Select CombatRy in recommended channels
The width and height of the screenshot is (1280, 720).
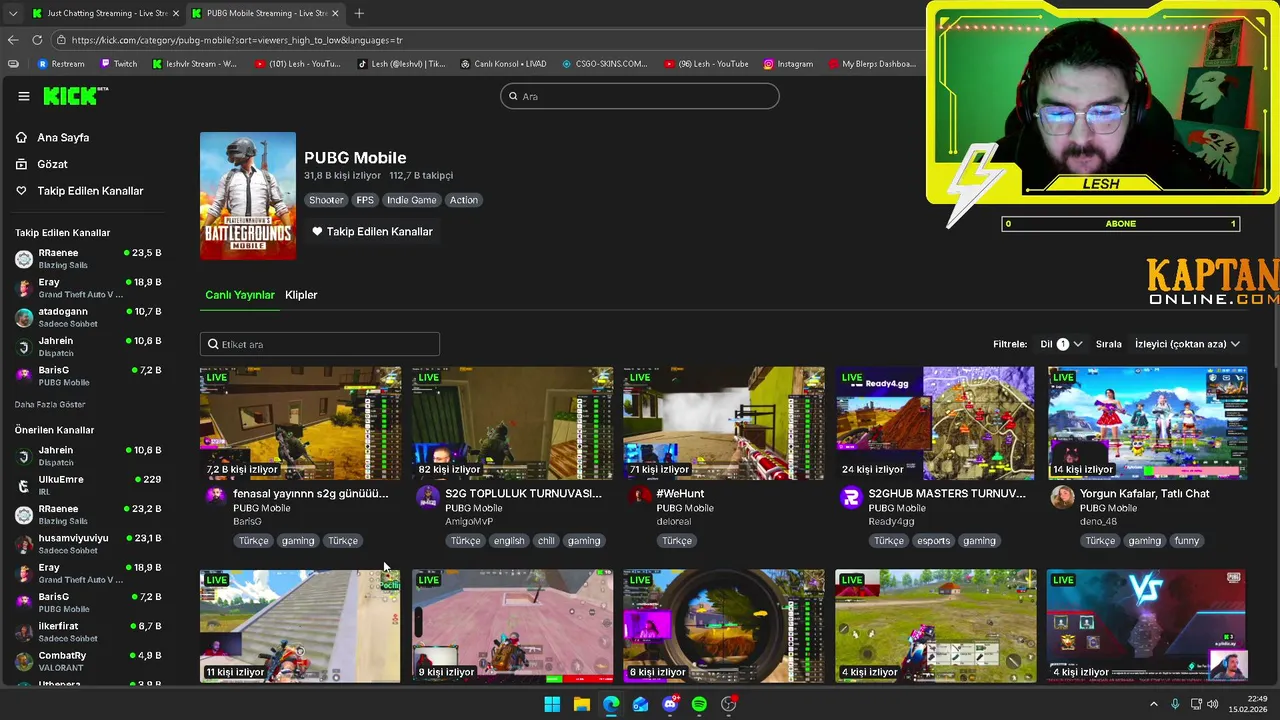(88, 661)
